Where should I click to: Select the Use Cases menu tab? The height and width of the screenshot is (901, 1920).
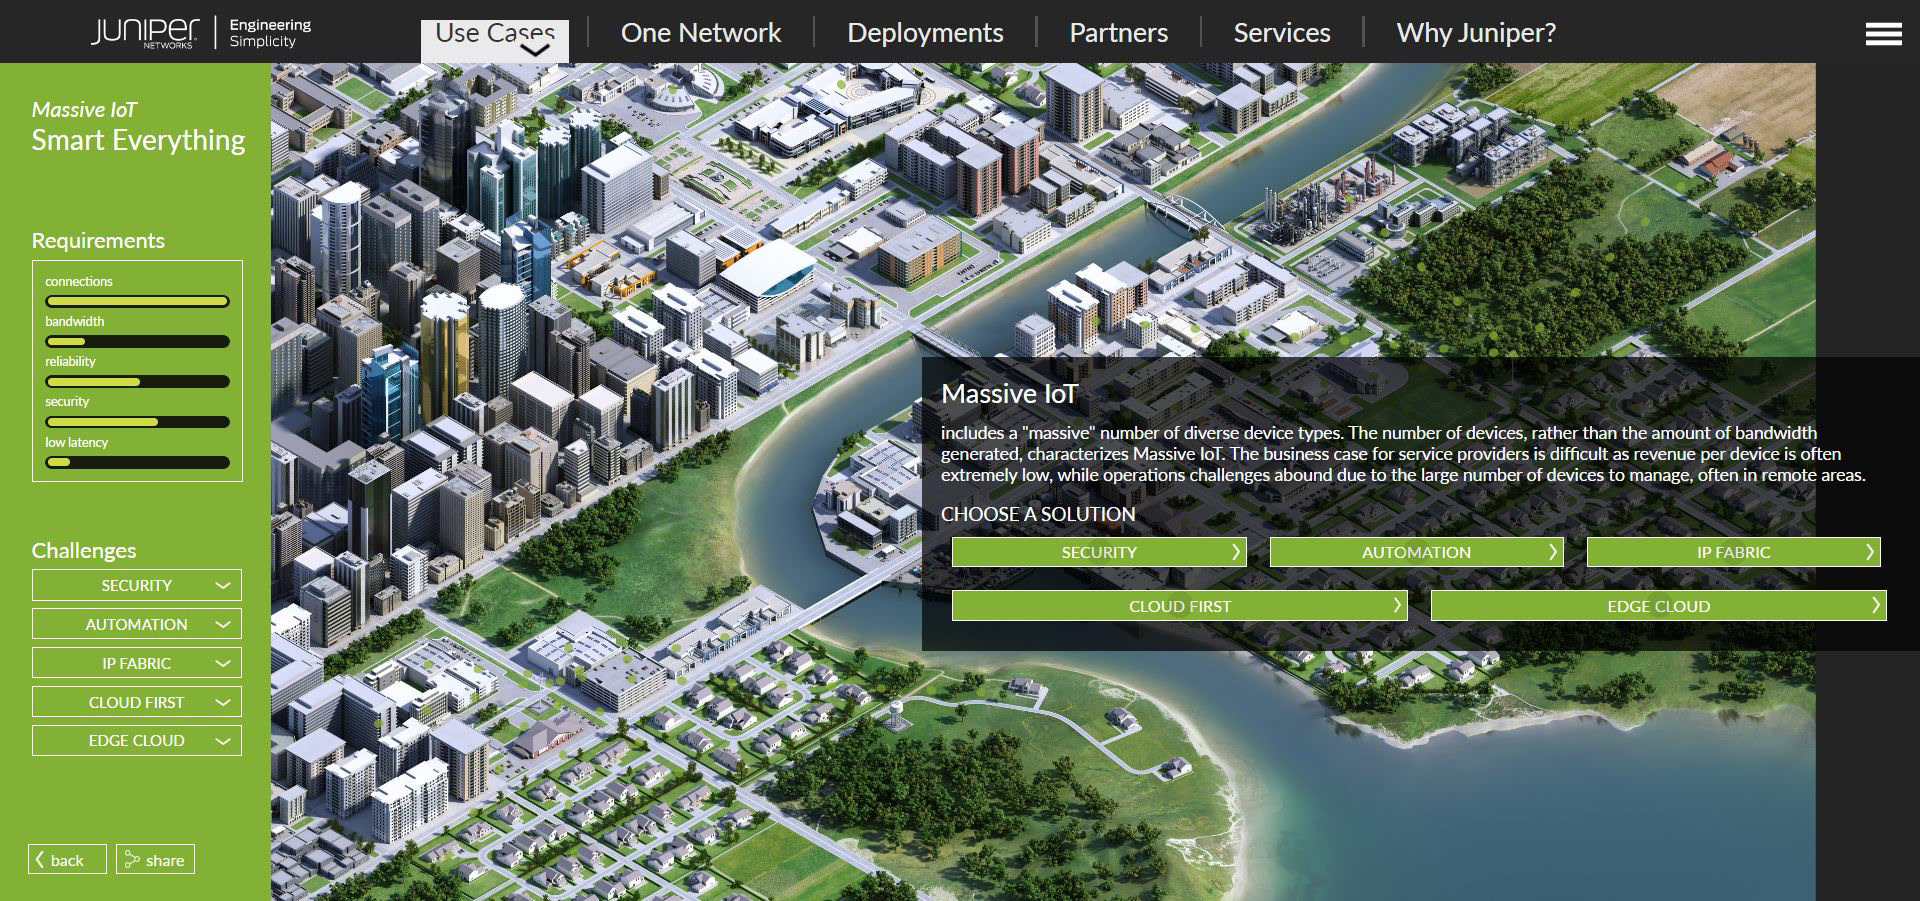(495, 40)
